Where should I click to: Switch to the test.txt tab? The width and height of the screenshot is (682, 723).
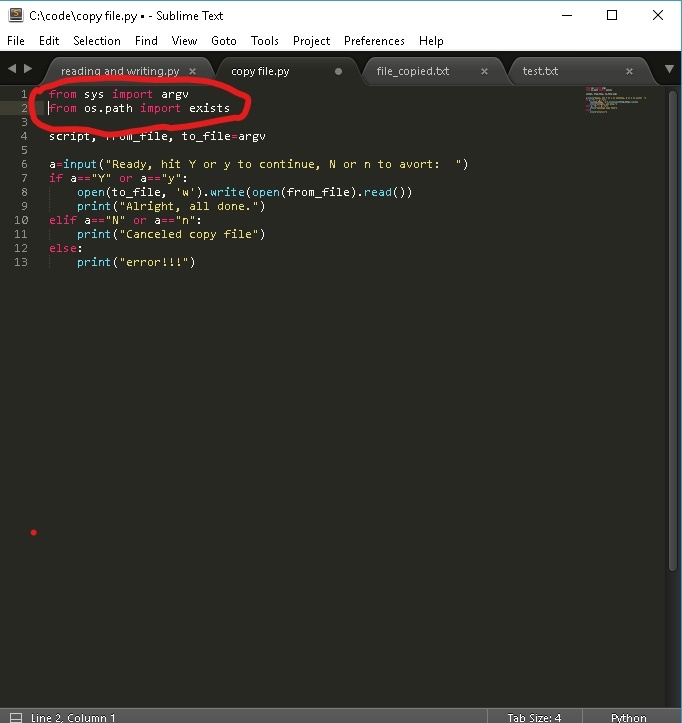point(540,72)
